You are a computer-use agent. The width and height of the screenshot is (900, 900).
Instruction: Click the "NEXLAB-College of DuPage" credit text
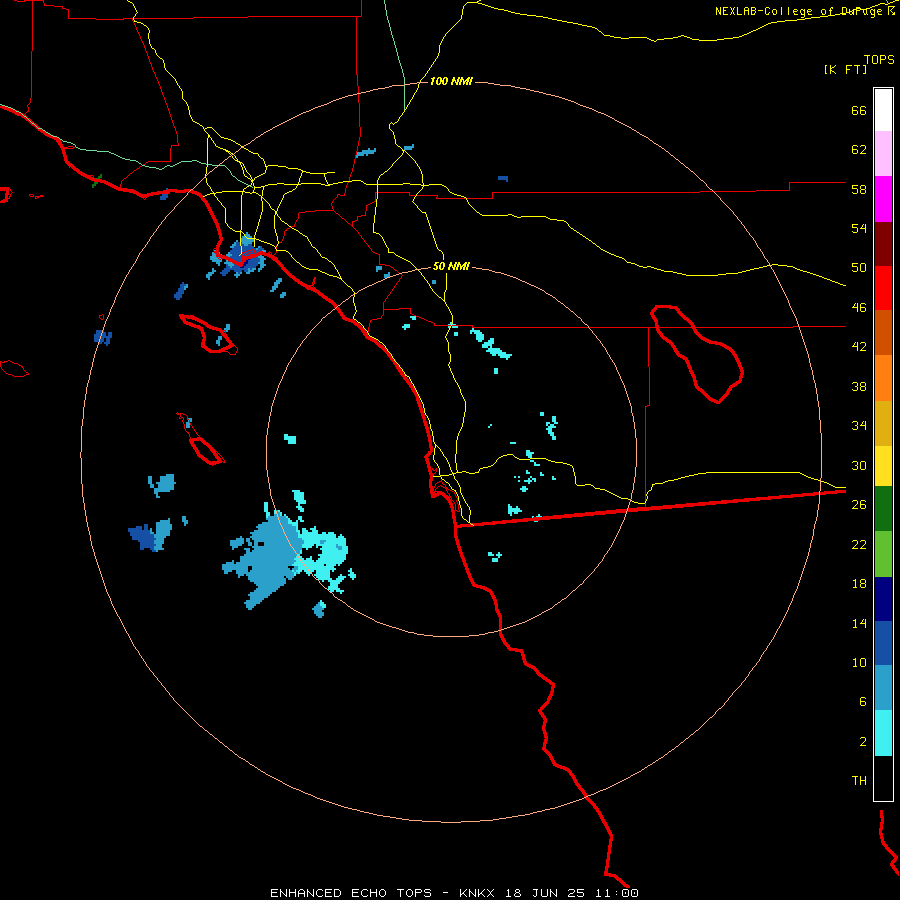point(800,11)
